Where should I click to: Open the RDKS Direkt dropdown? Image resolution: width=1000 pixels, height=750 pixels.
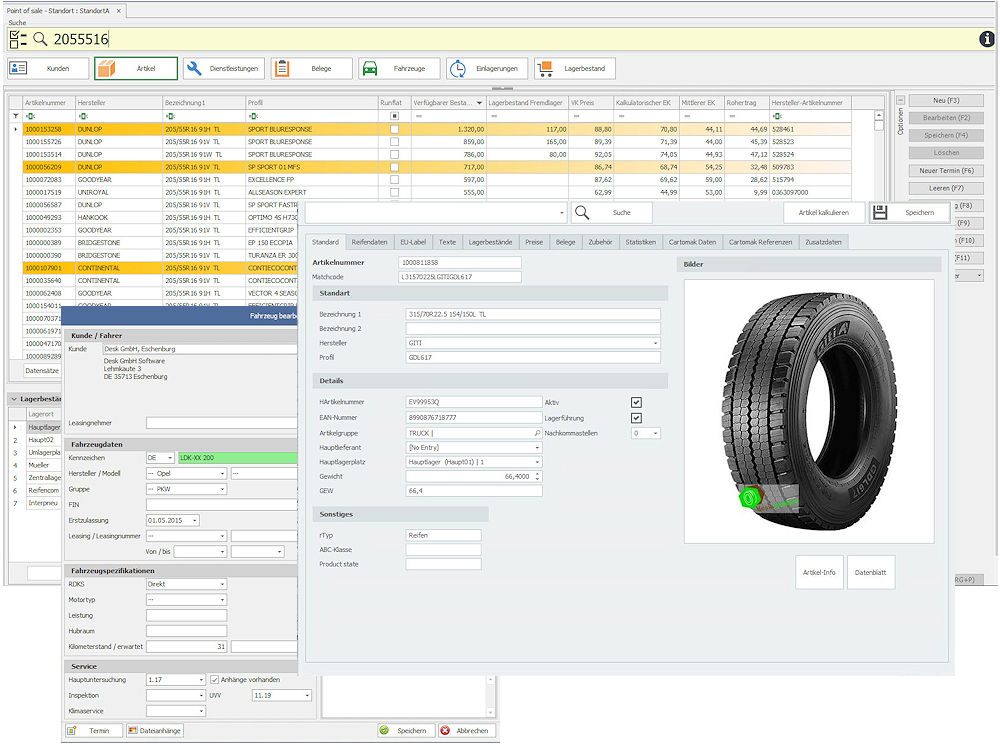click(x=223, y=584)
